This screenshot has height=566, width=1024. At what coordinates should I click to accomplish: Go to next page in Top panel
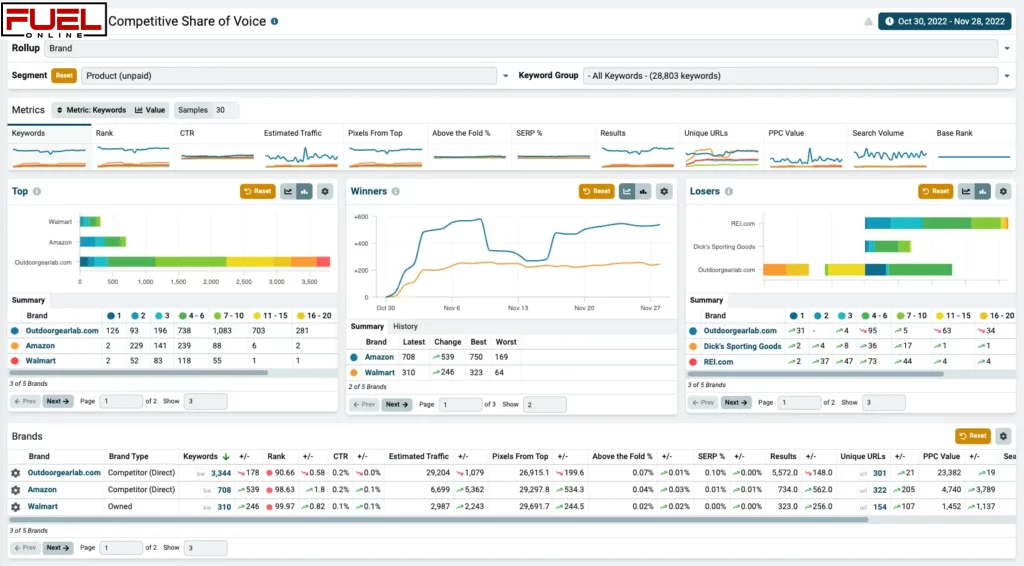pos(57,401)
